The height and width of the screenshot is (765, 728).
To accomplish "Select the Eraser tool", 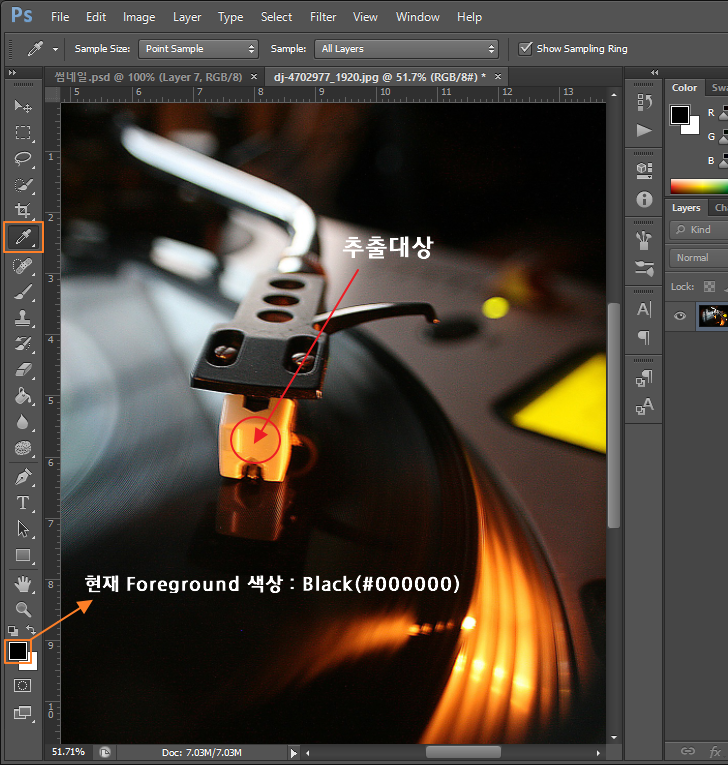I will (22, 370).
